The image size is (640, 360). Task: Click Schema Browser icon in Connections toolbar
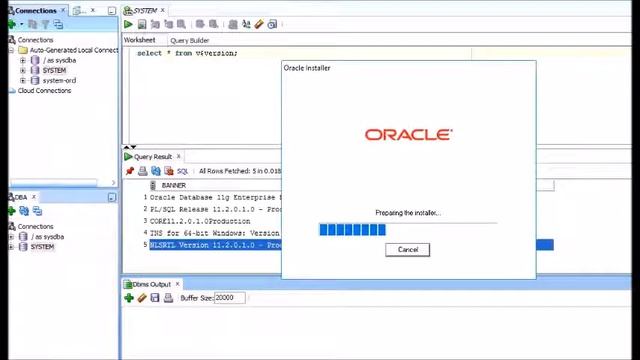pos(58,24)
